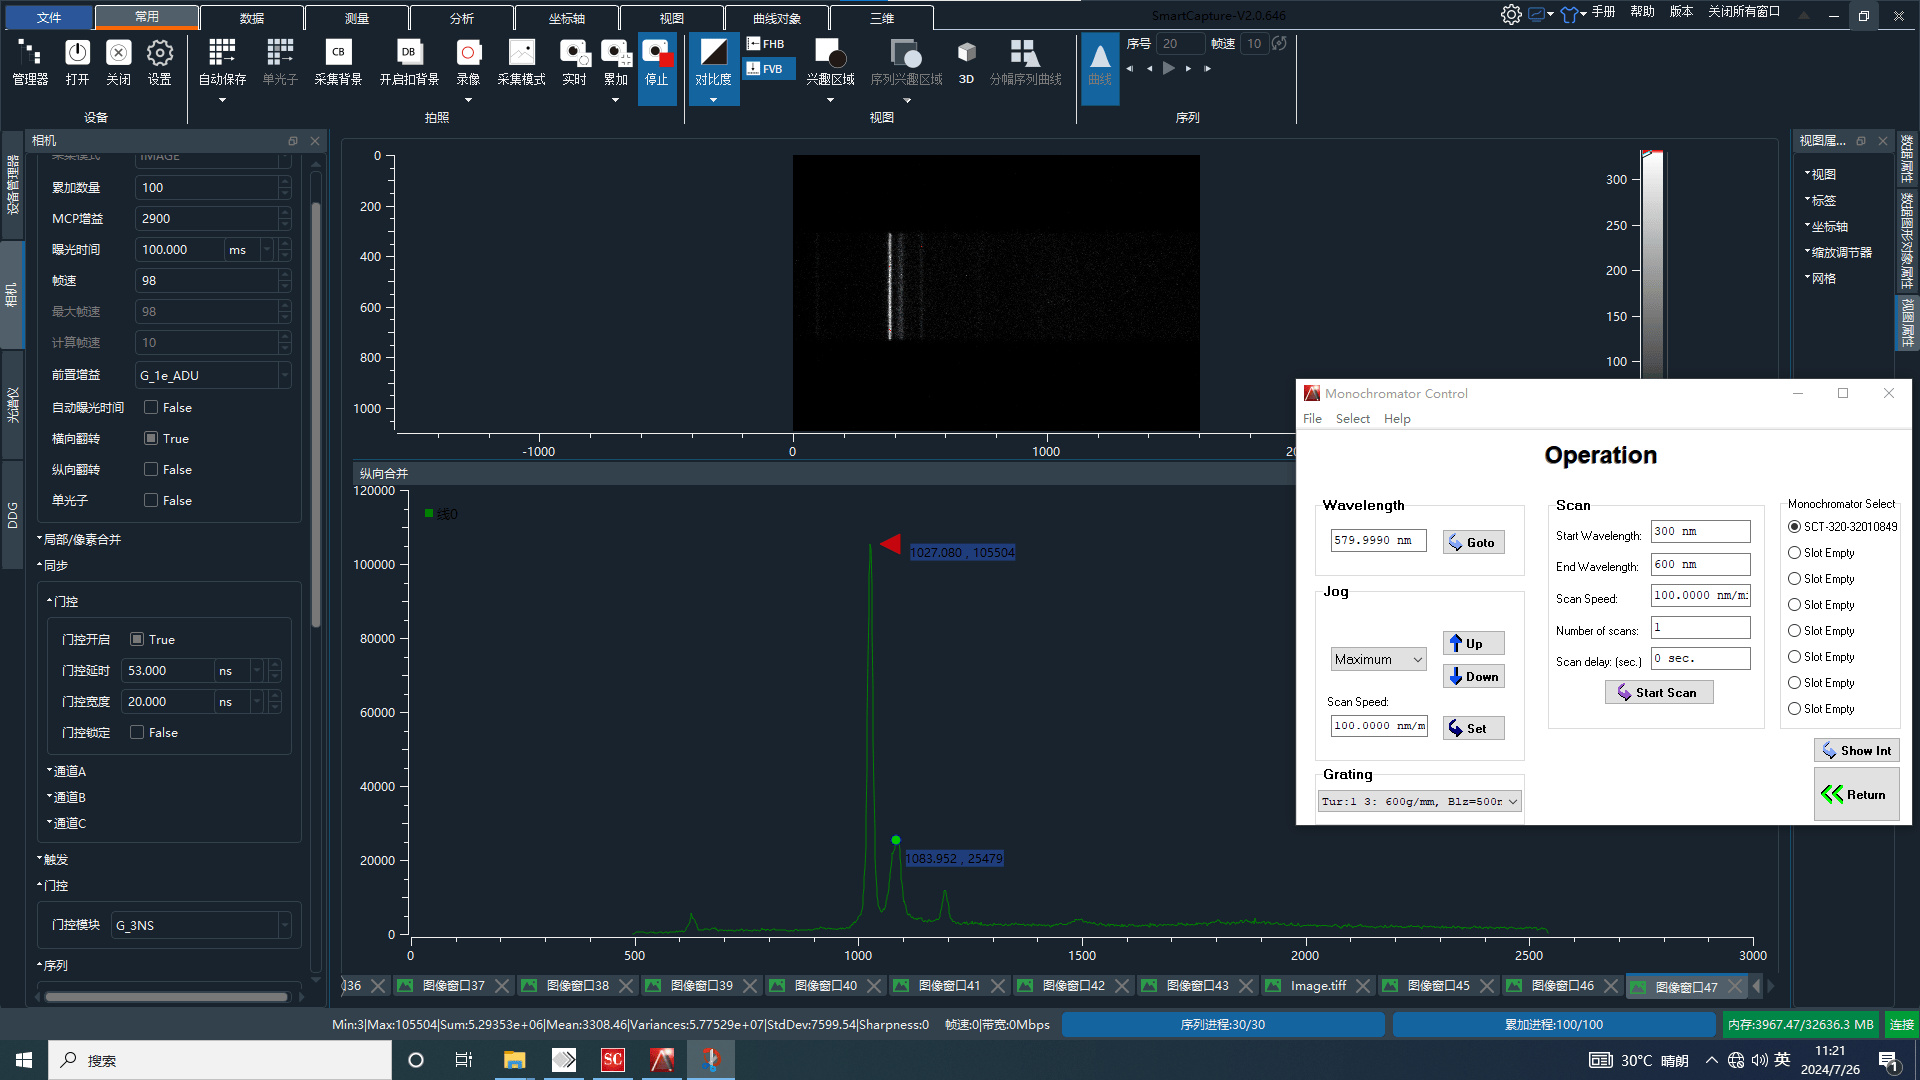1920x1080 pixels.
Task: Open the notification center icon
Action: 1889,1060
